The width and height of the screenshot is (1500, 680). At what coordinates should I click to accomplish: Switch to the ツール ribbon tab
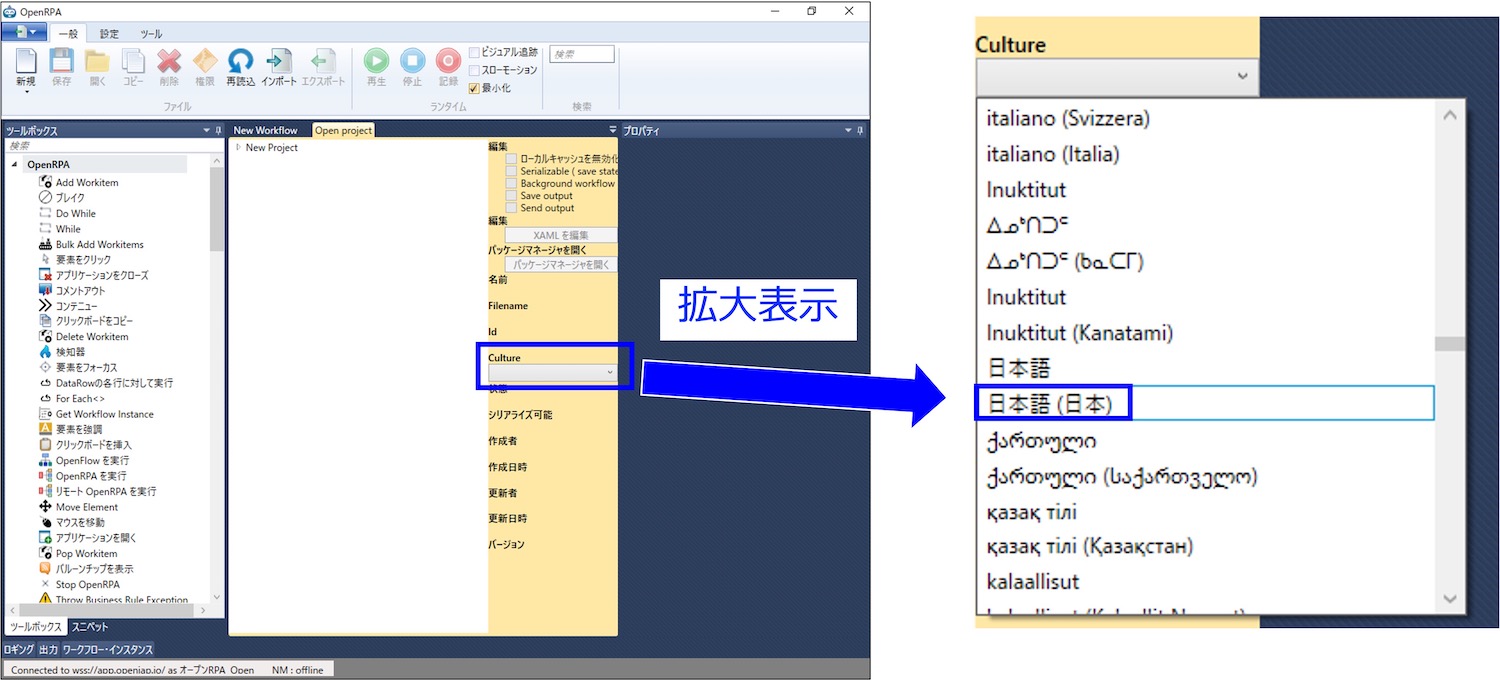151,33
